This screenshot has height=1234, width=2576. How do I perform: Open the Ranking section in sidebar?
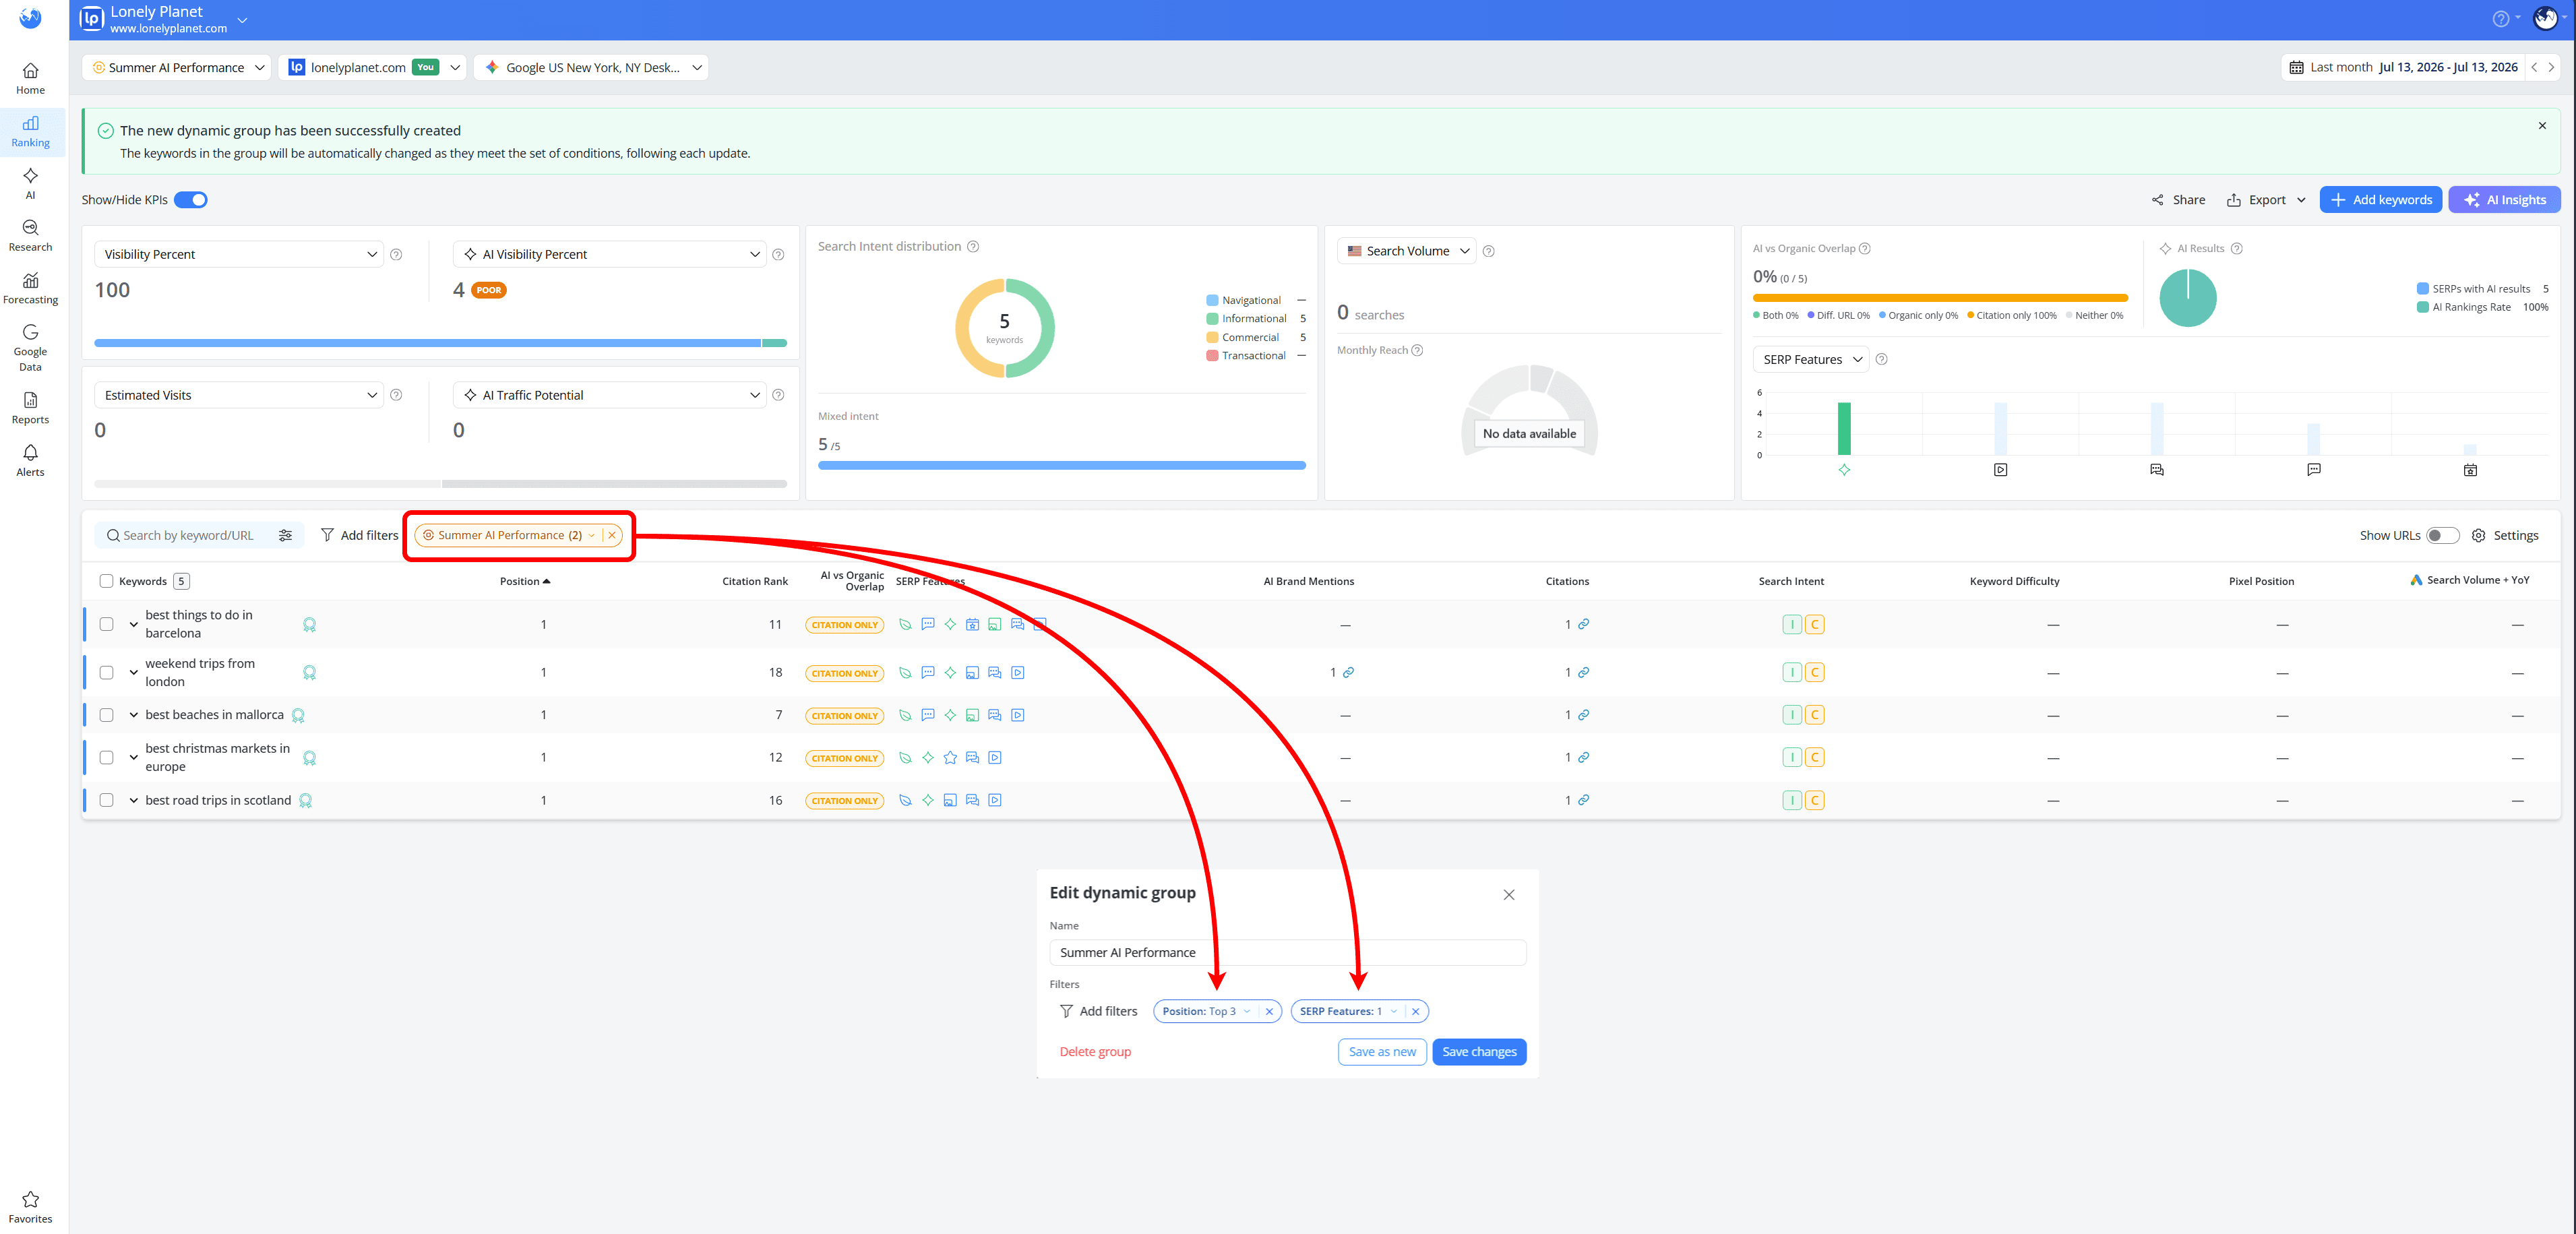click(x=30, y=131)
